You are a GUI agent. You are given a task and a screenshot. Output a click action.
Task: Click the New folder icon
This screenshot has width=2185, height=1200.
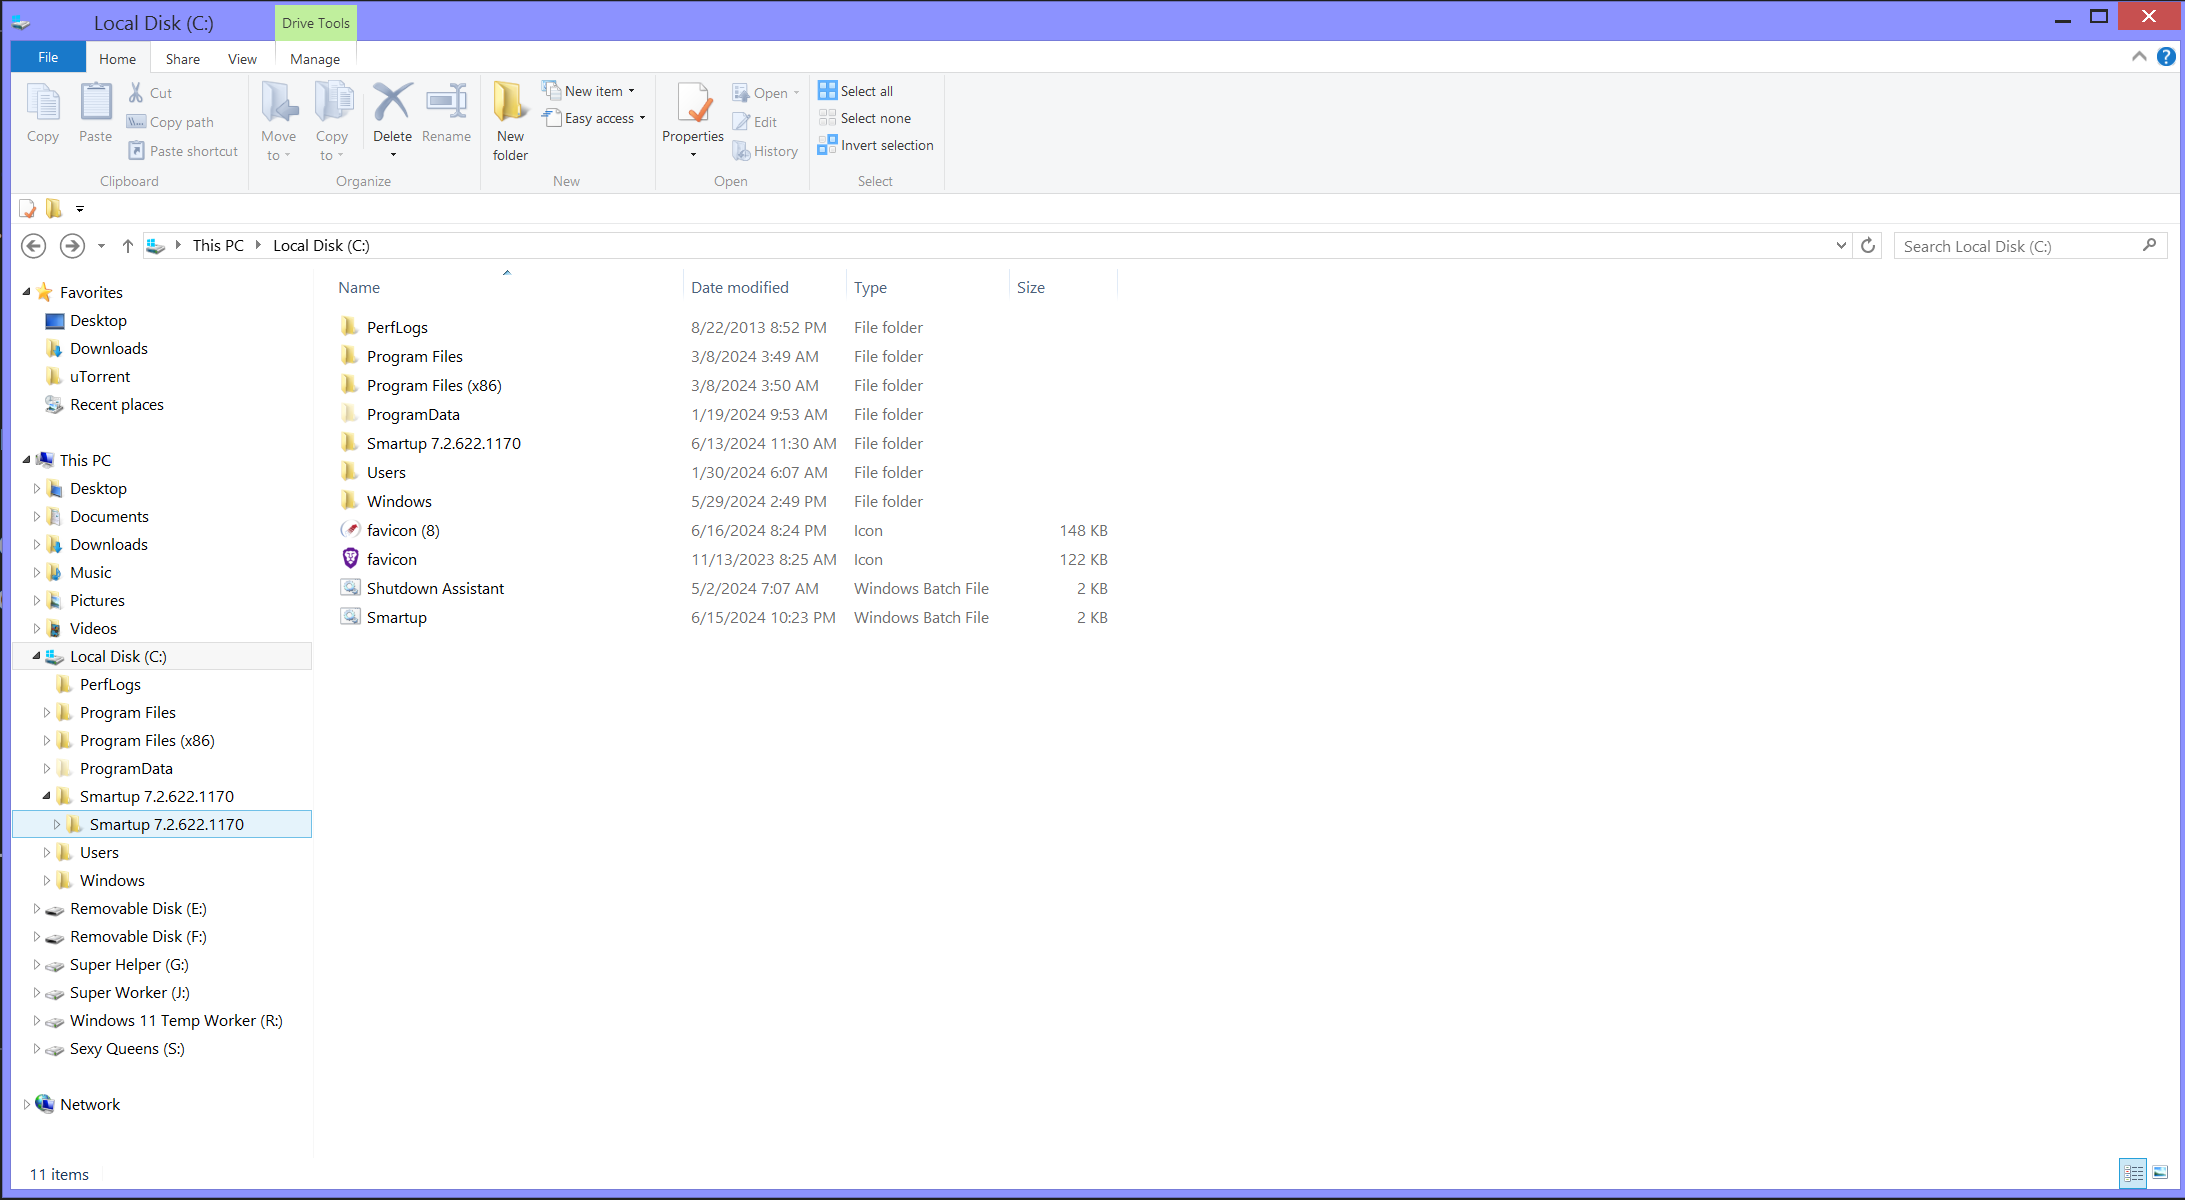[510, 103]
